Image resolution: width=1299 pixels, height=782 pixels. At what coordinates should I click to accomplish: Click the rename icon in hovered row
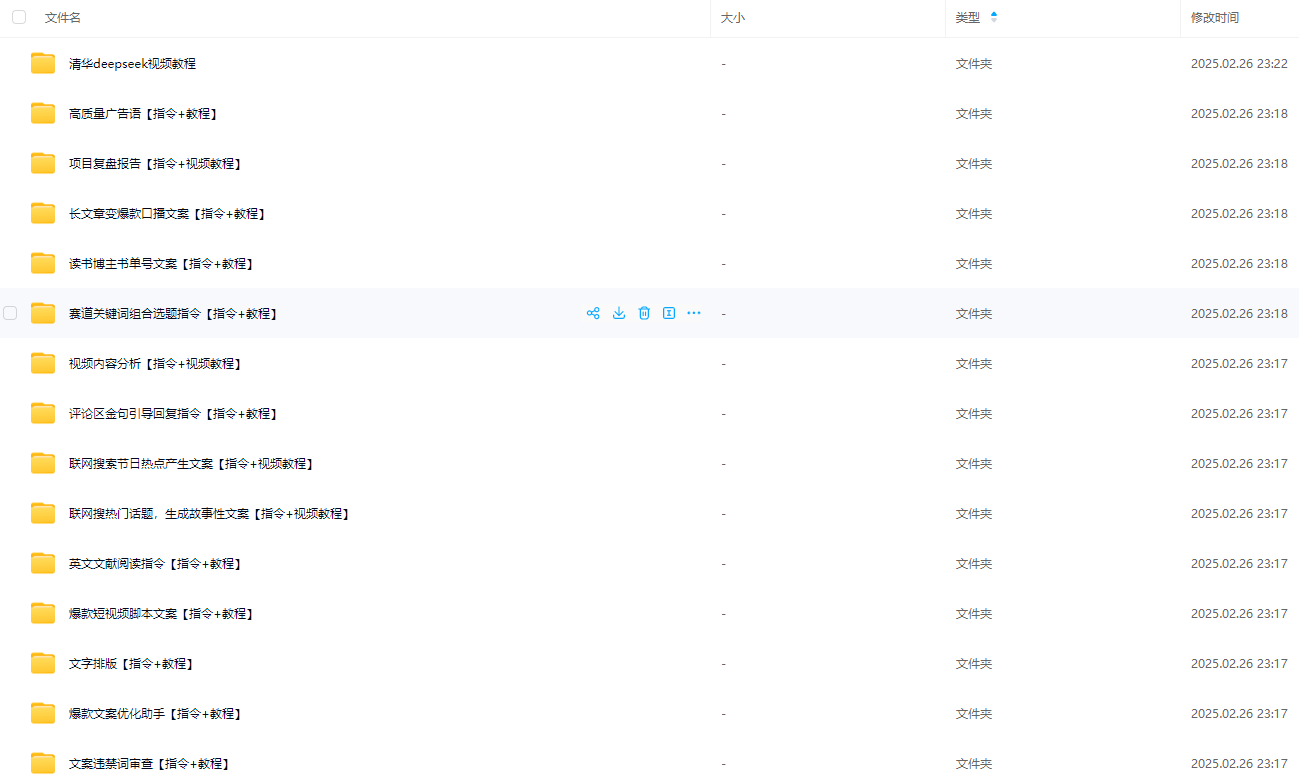(x=669, y=313)
